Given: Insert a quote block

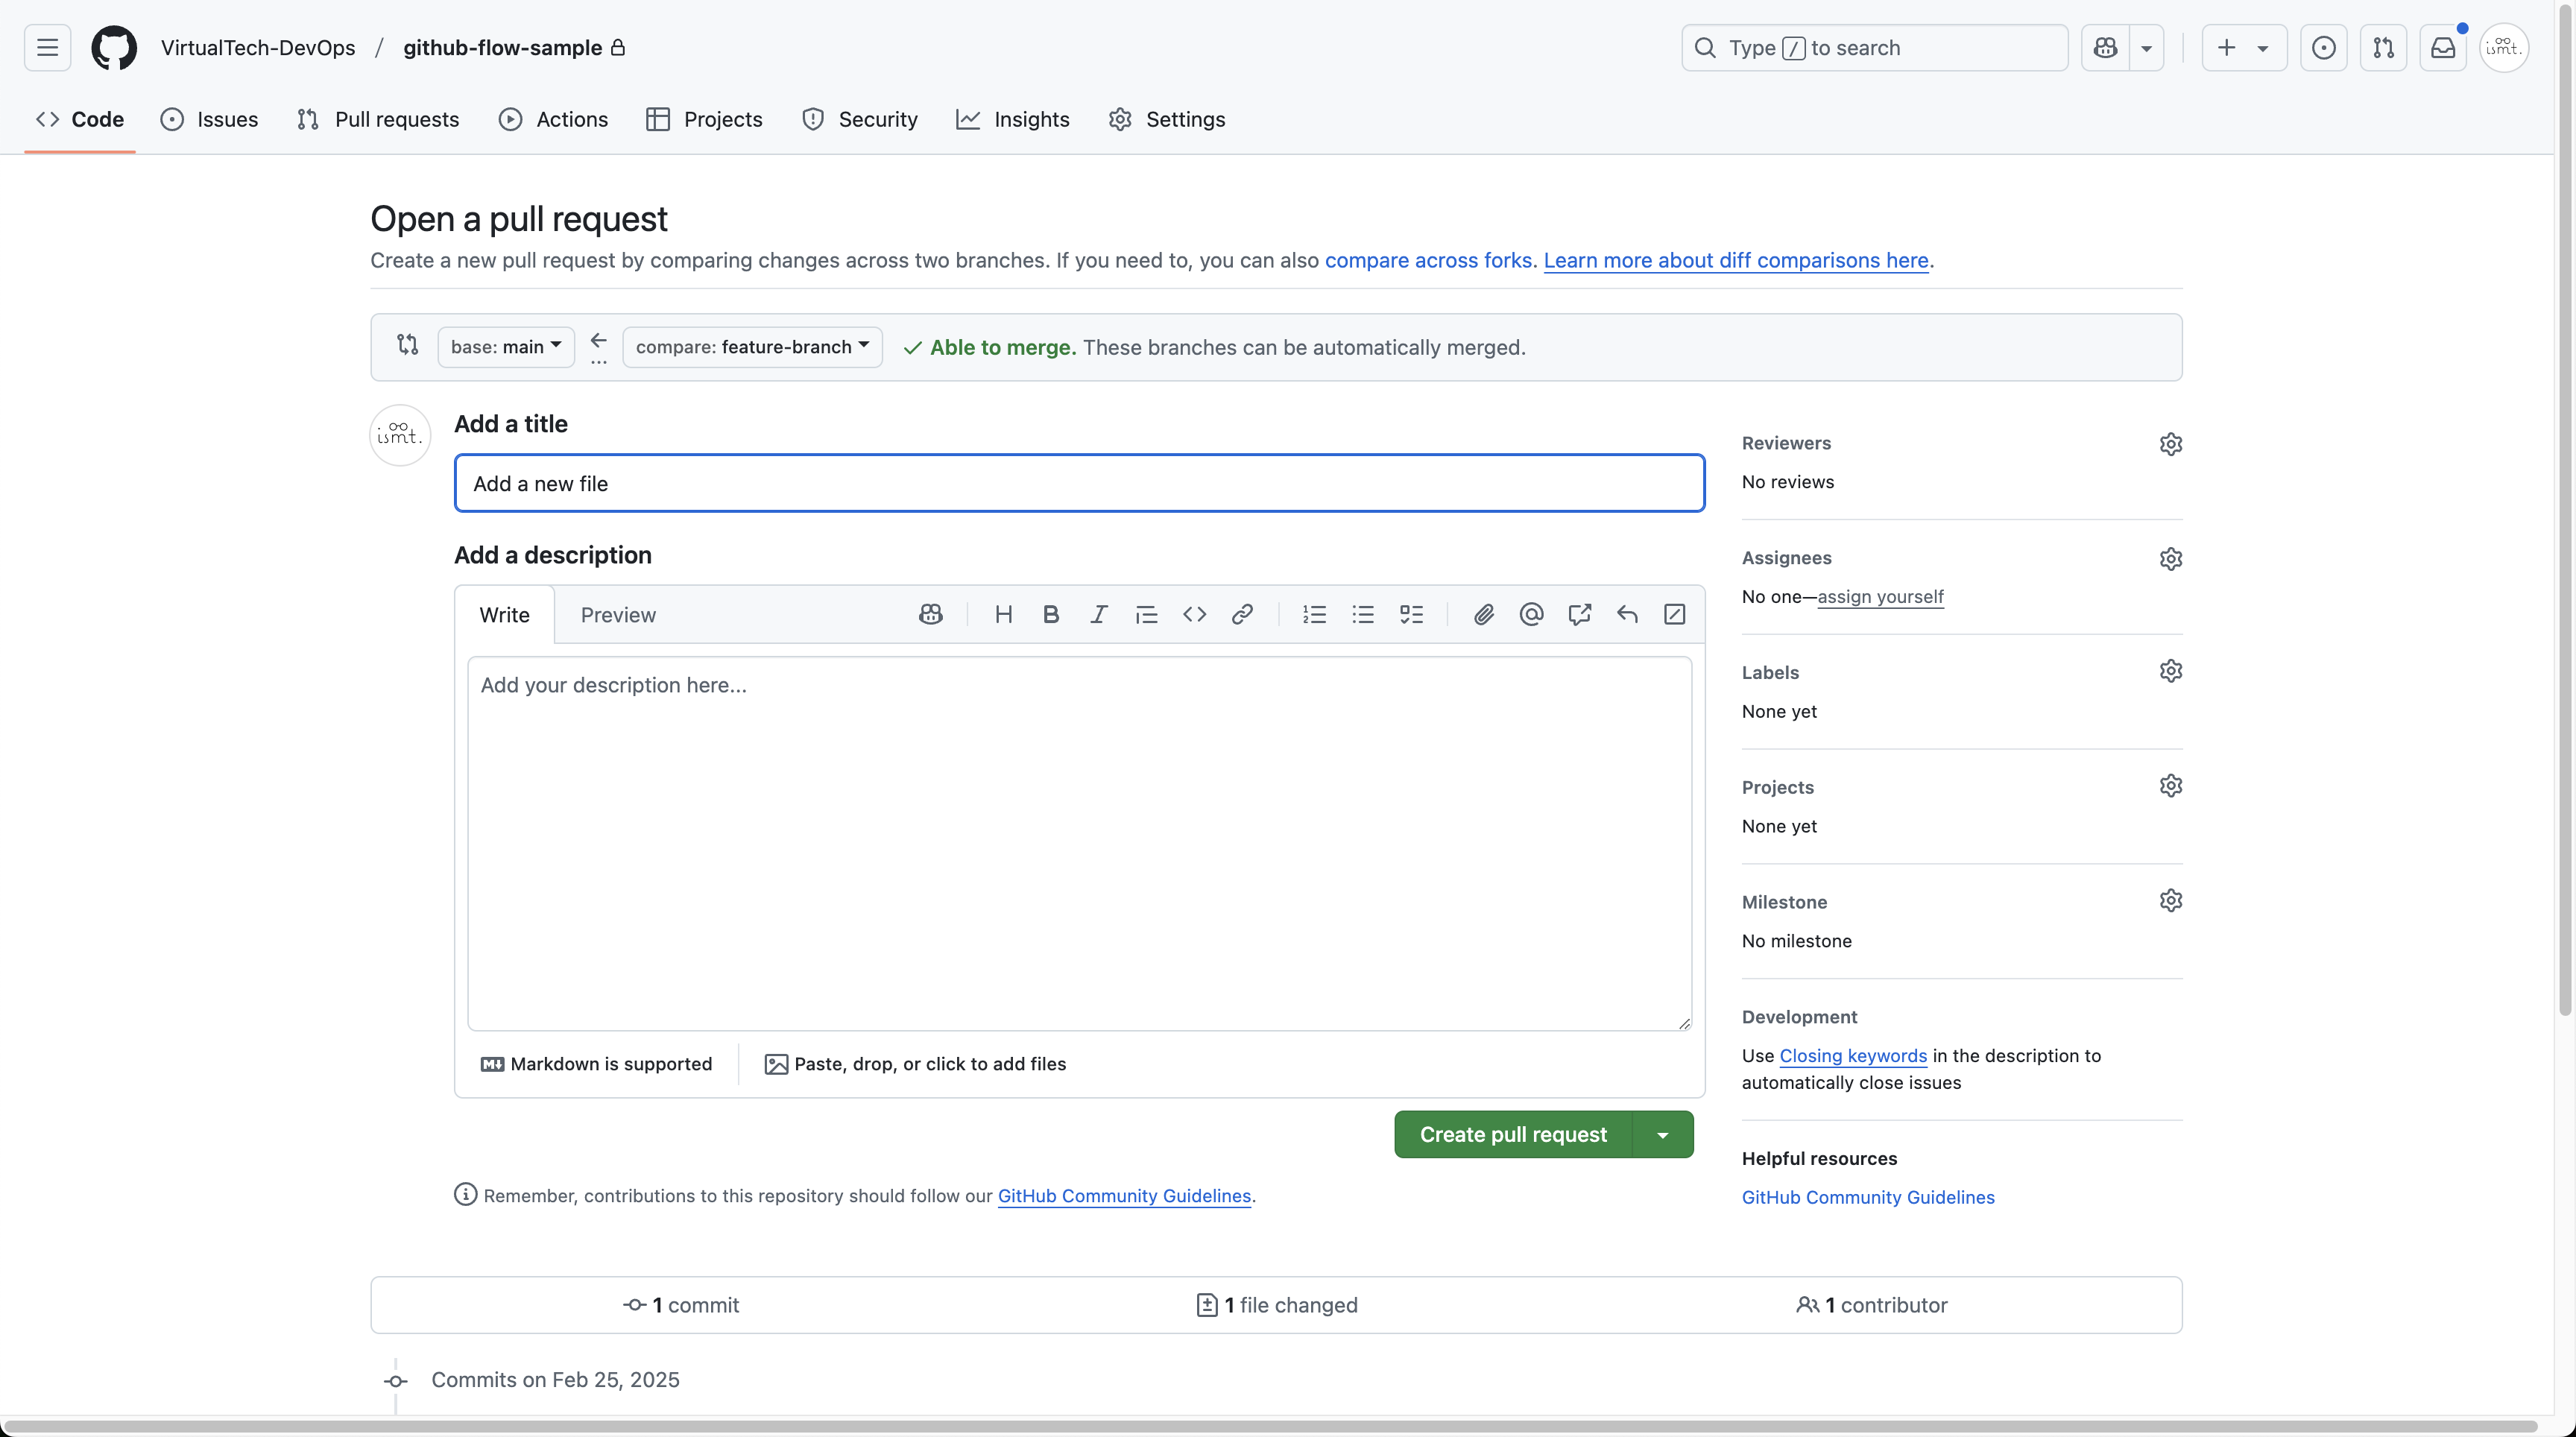Looking at the screenshot, I should coord(1146,614).
